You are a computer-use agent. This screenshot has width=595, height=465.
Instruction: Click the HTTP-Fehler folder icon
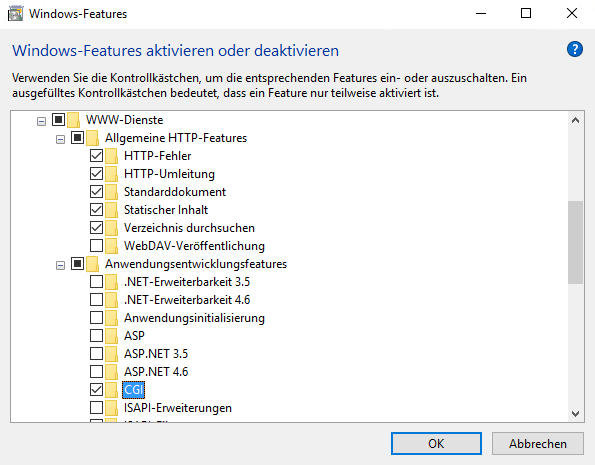(x=112, y=156)
